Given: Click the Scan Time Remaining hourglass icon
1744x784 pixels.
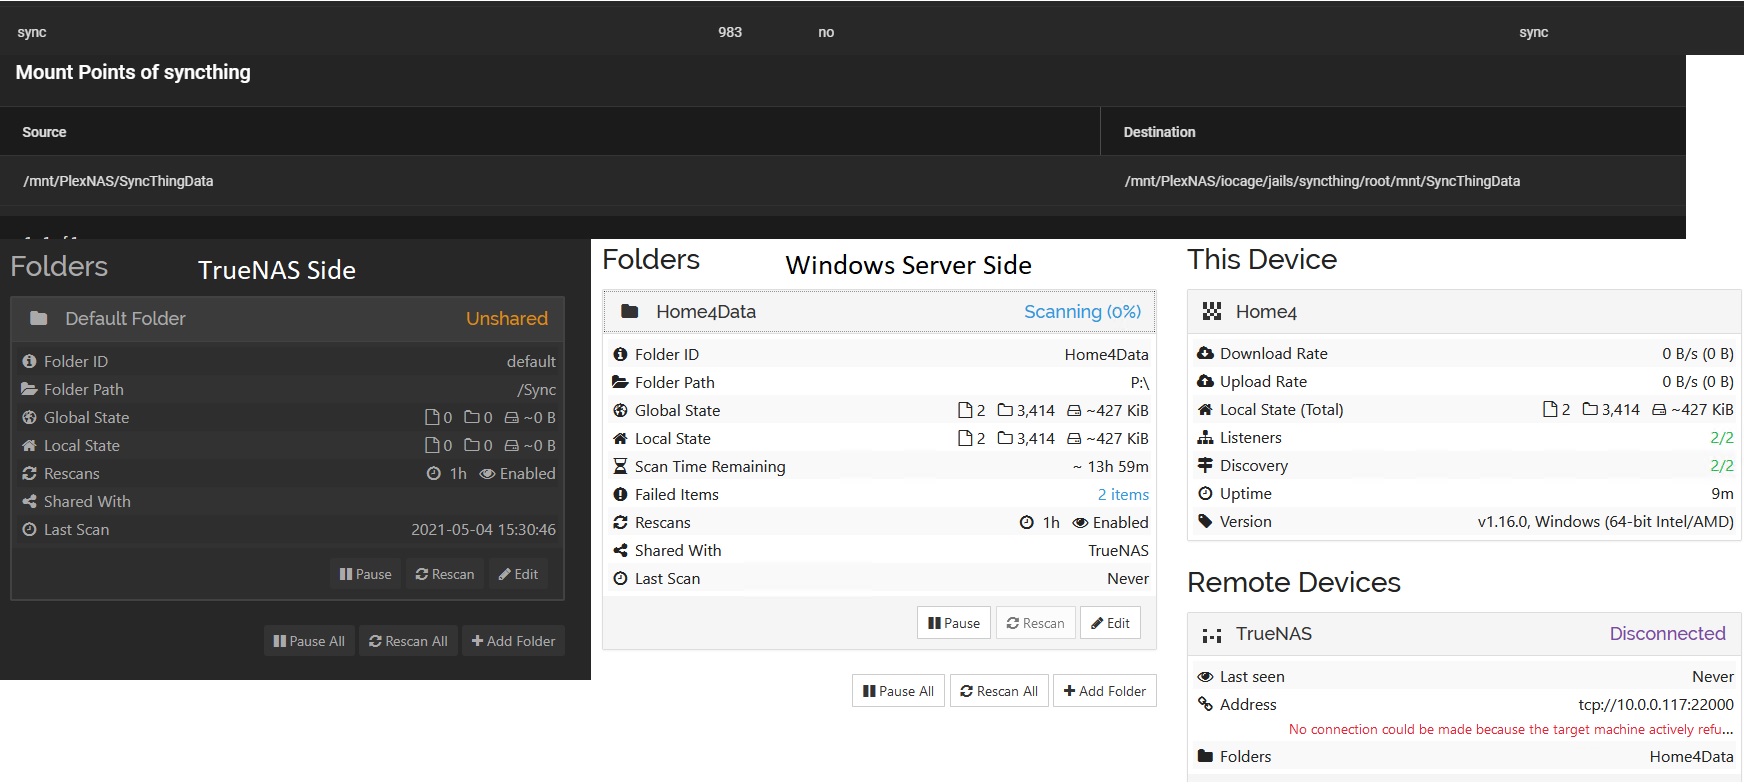Looking at the screenshot, I should point(620,467).
